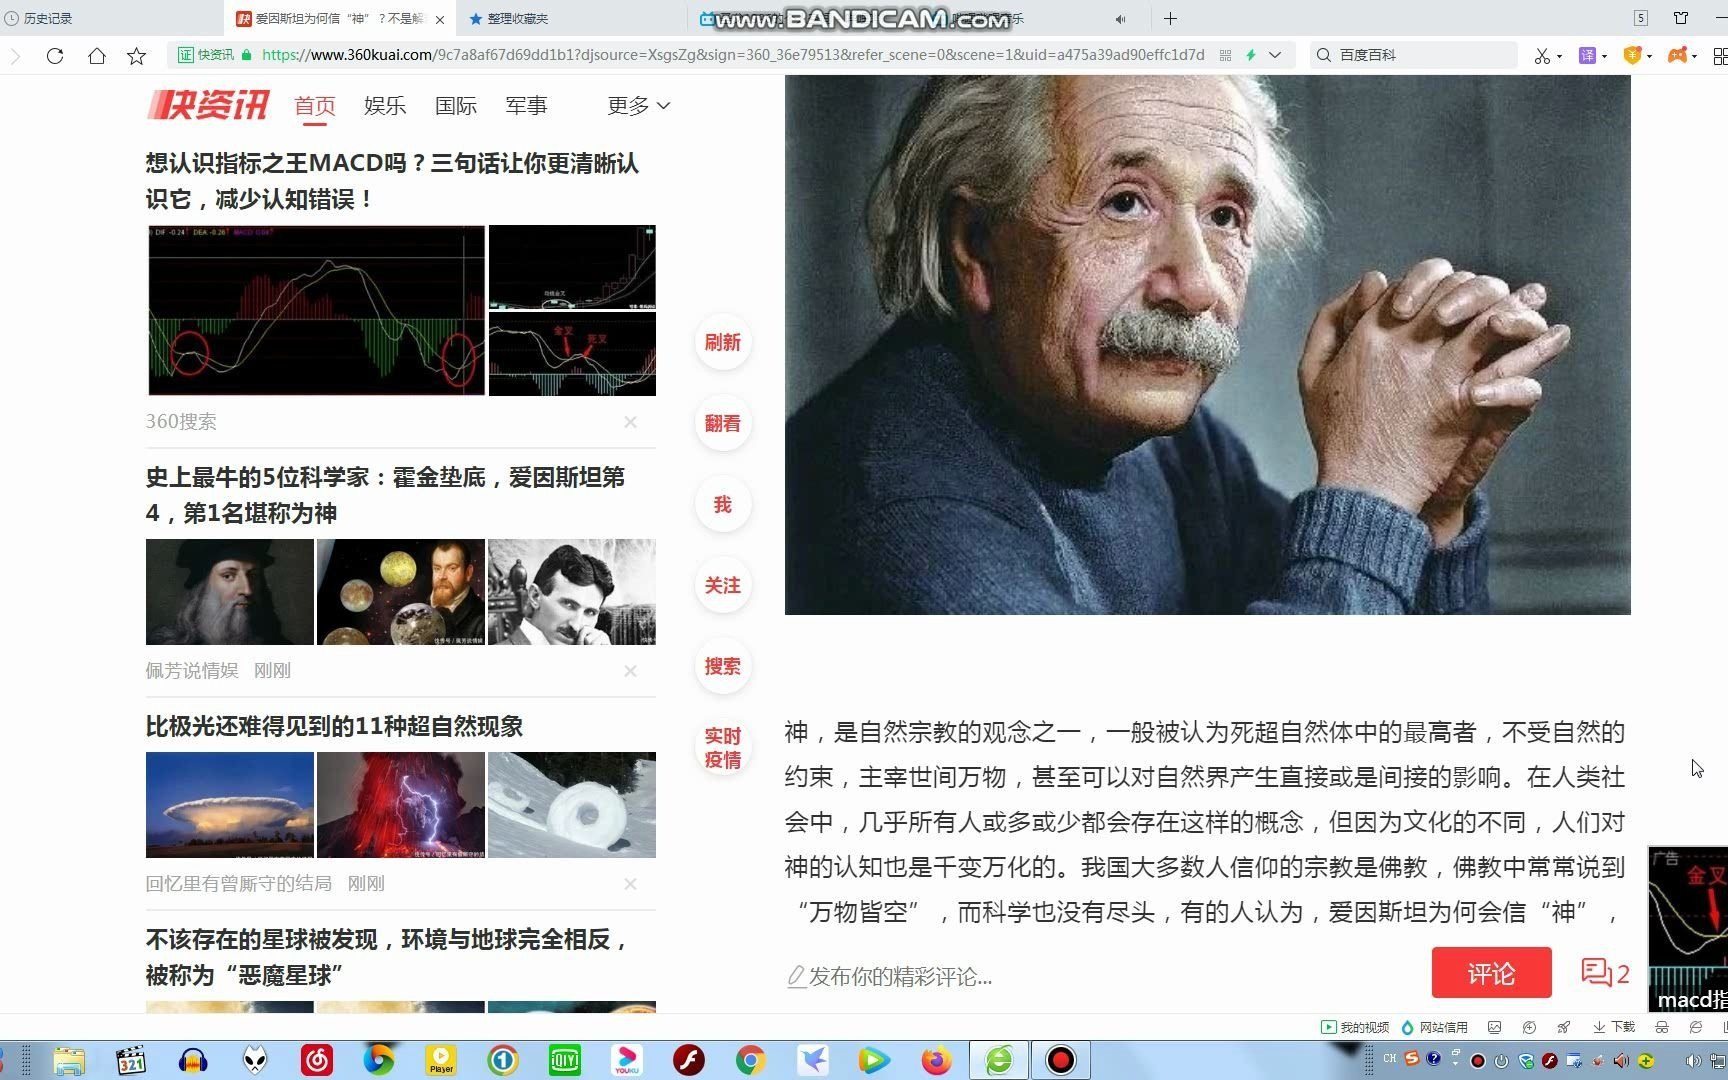Mute the tab with the speaker icon
Viewport: 1728px width, 1080px height.
[x=1121, y=19]
